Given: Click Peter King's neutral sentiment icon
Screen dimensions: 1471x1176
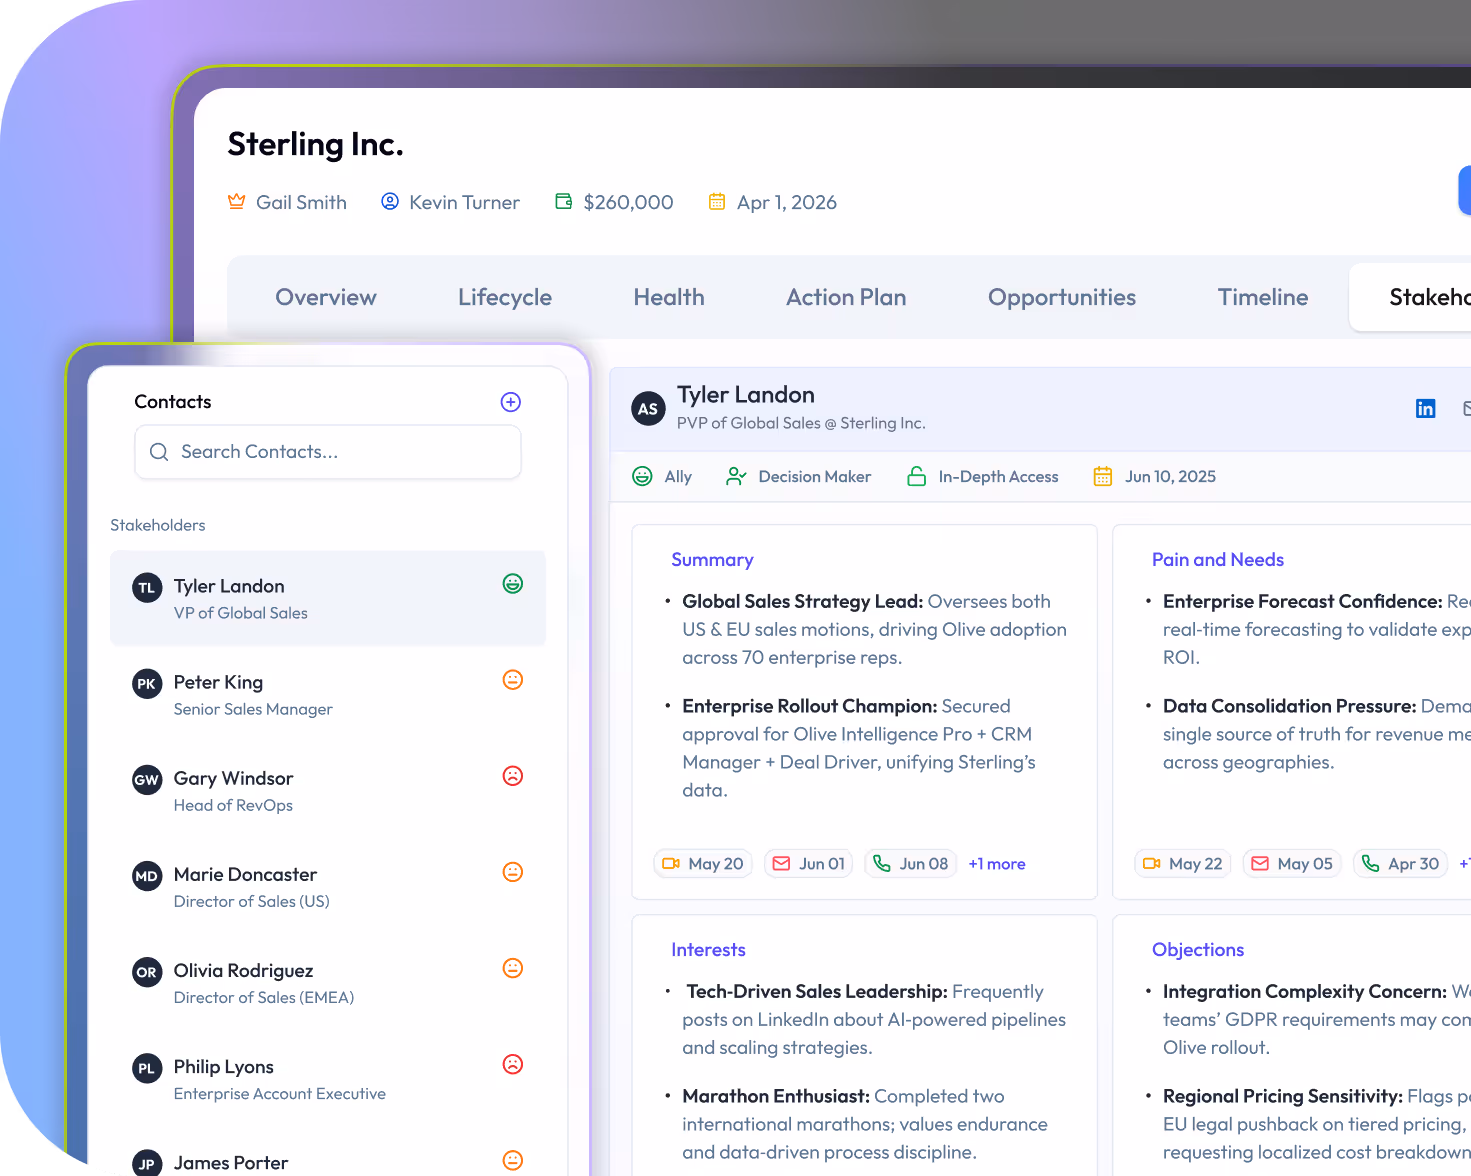Looking at the screenshot, I should pyautogui.click(x=513, y=680).
